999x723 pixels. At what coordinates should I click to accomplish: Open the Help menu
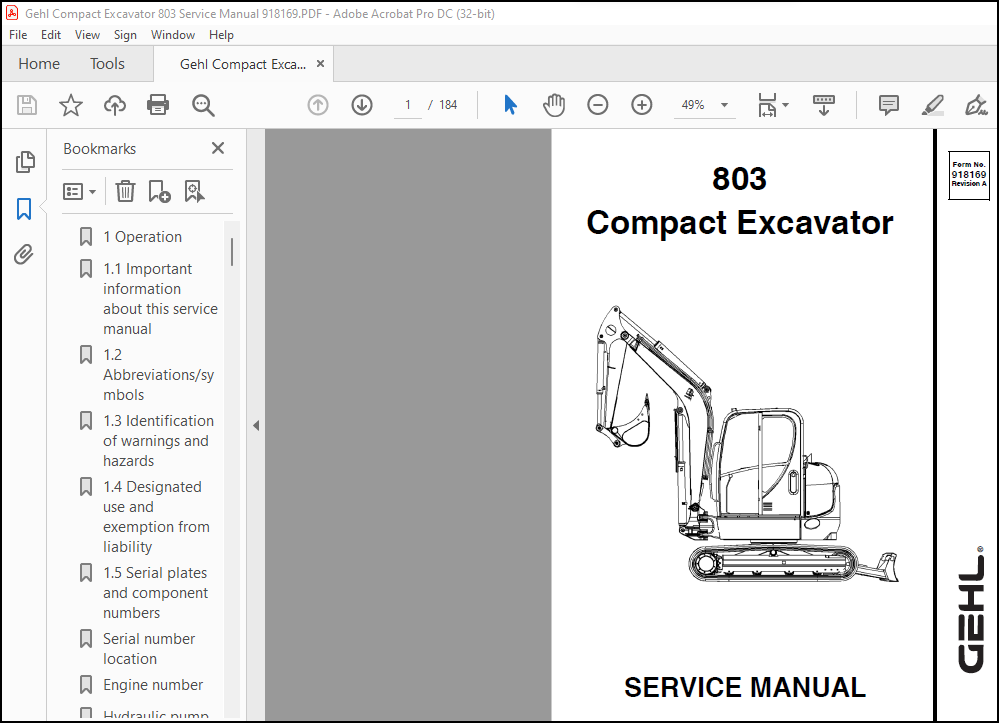[x=221, y=35]
